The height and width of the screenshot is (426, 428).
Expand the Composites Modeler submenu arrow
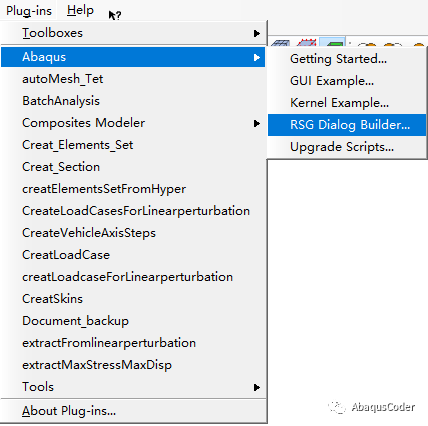tap(256, 123)
